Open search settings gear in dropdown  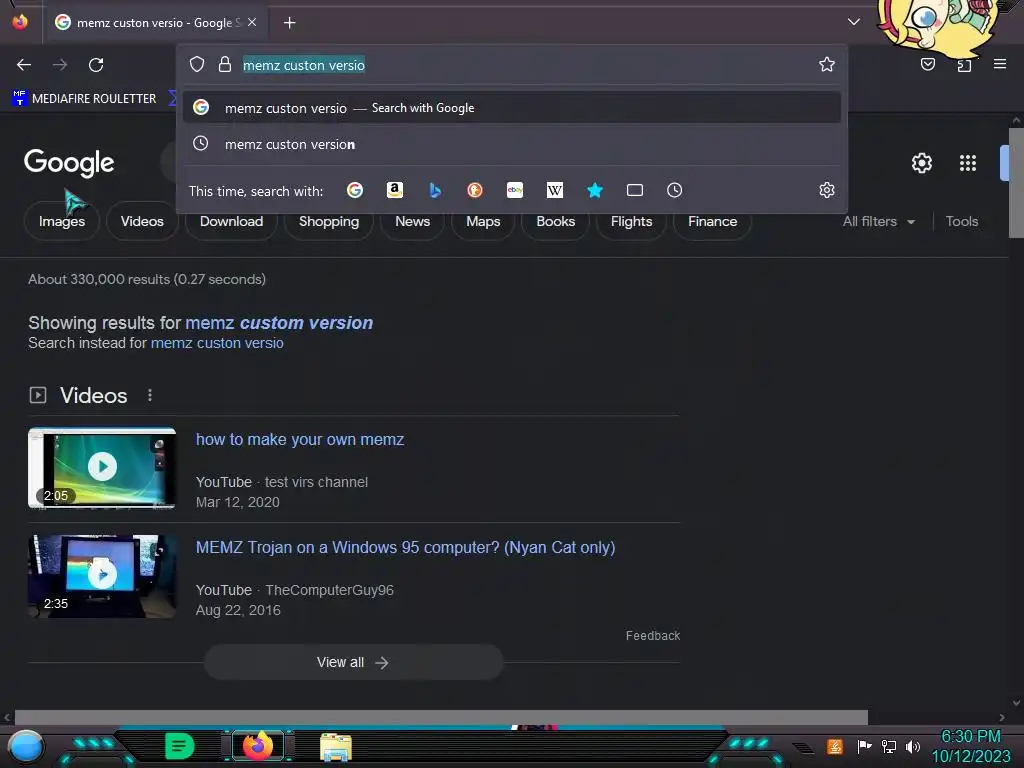point(827,190)
